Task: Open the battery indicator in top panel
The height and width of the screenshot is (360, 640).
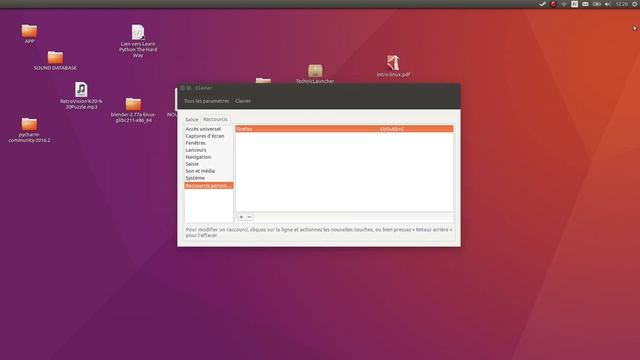Action: [597, 4]
